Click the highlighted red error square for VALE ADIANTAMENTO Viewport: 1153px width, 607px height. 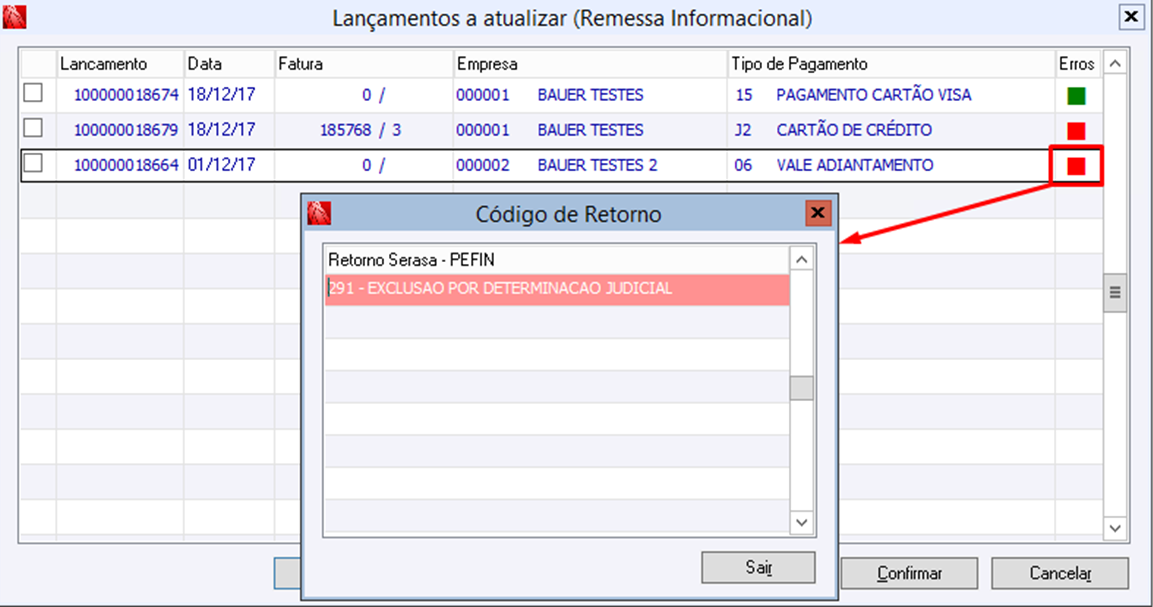(1076, 166)
